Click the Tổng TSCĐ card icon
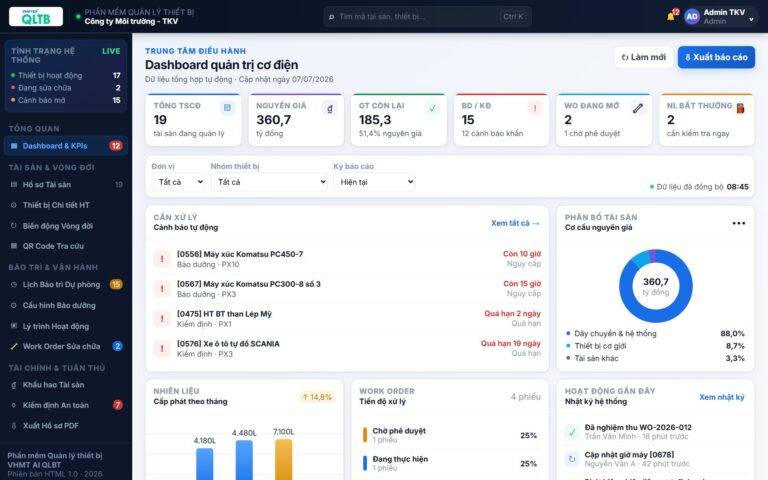This screenshot has width=768, height=480. (x=227, y=108)
